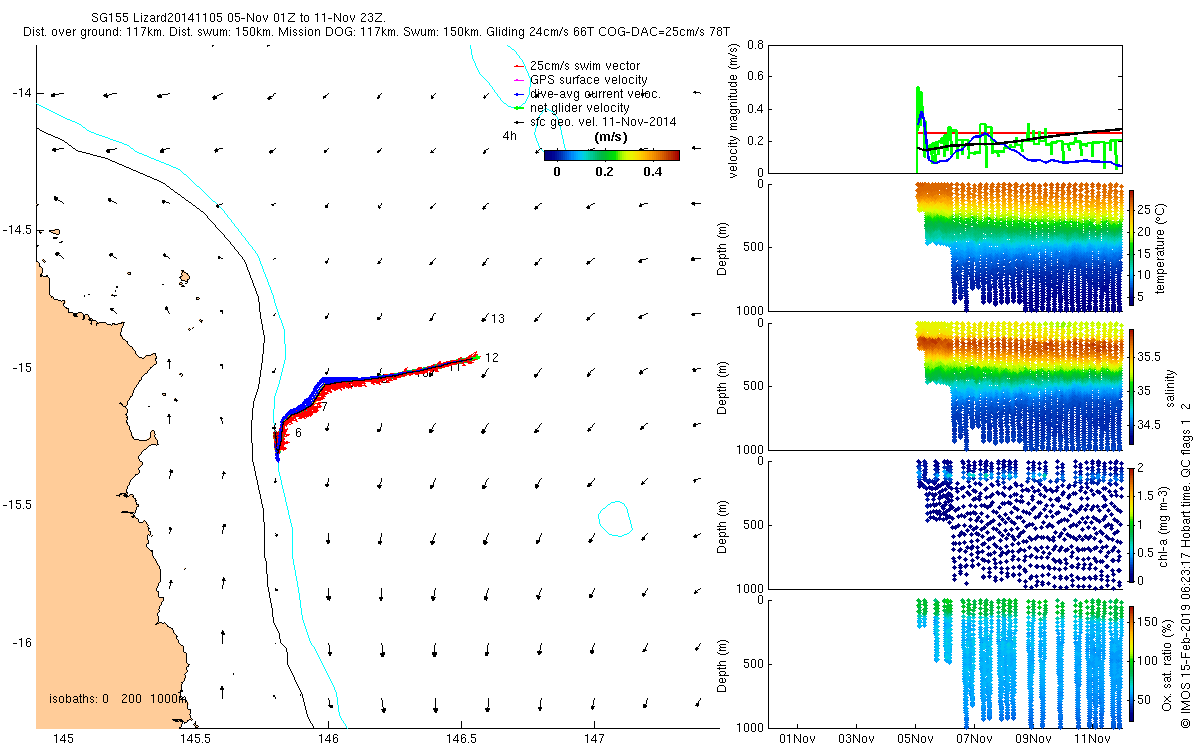Click the '01Nov' date tick
Image resolution: width=1200 pixels, height=750 pixels.
click(797, 739)
